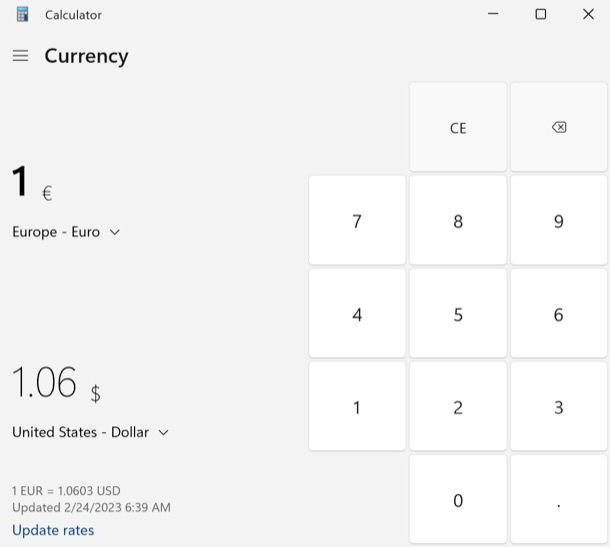Open the United States - Dollar dropdown
Image resolution: width=610 pixels, height=547 pixels.
(x=90, y=432)
